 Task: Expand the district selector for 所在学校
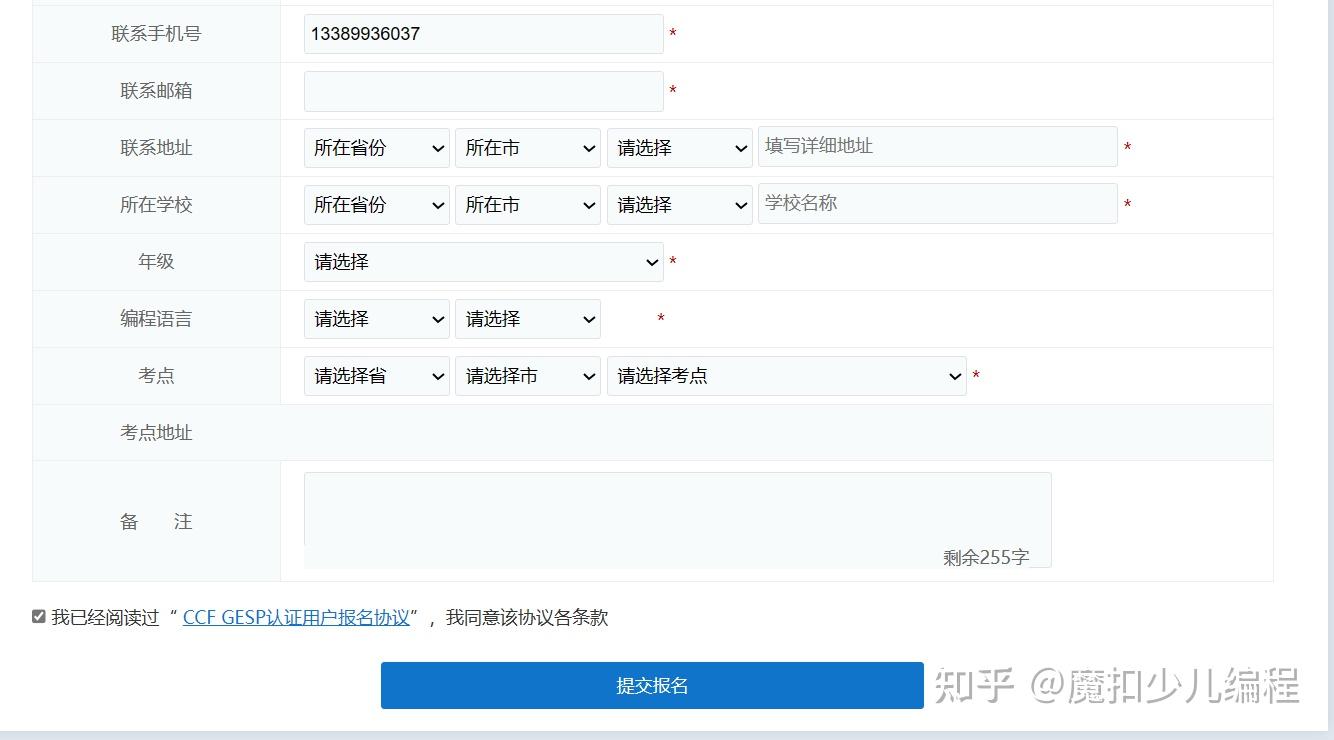click(x=680, y=204)
